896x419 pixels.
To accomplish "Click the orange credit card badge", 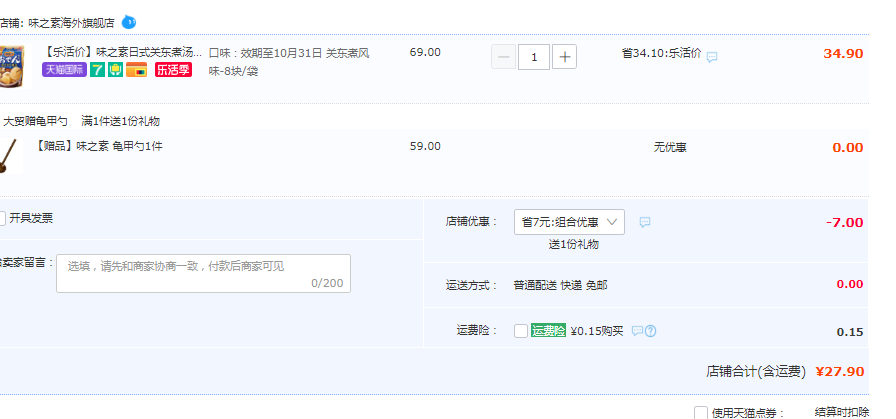I will [137, 70].
